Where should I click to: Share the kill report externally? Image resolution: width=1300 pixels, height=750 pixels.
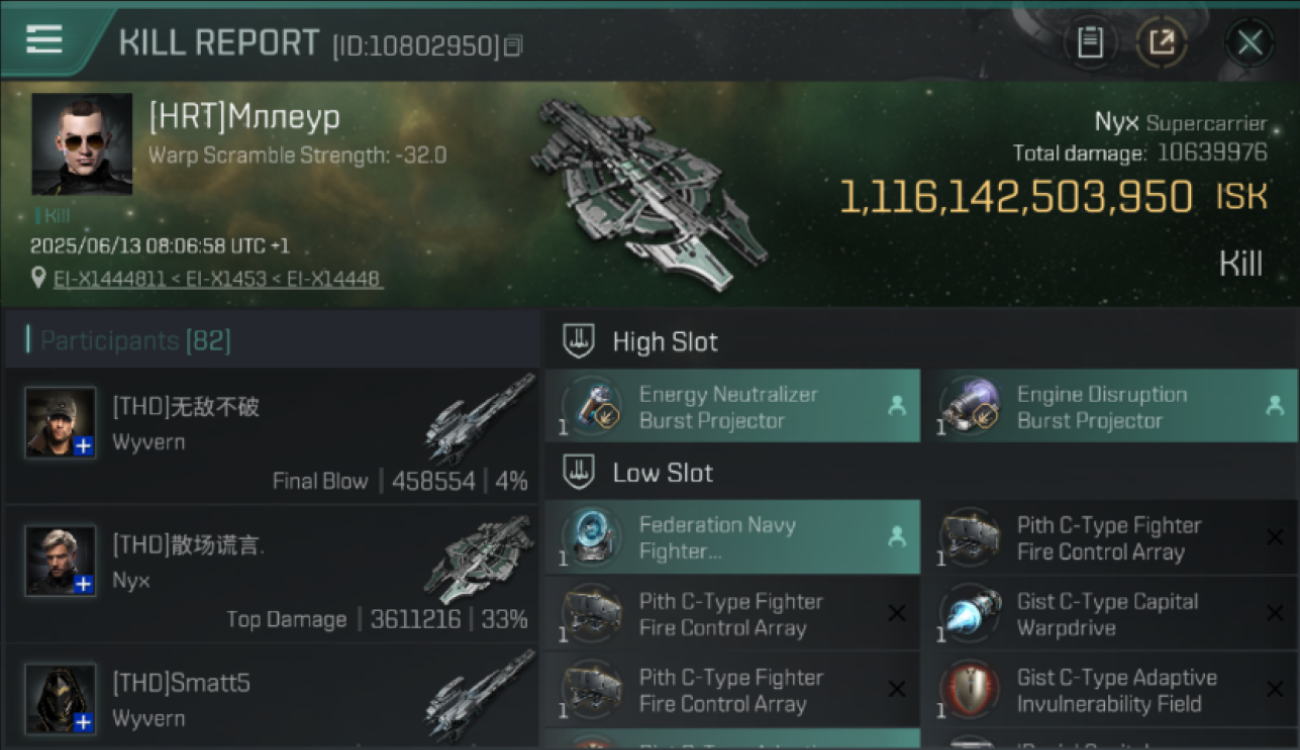point(1162,42)
